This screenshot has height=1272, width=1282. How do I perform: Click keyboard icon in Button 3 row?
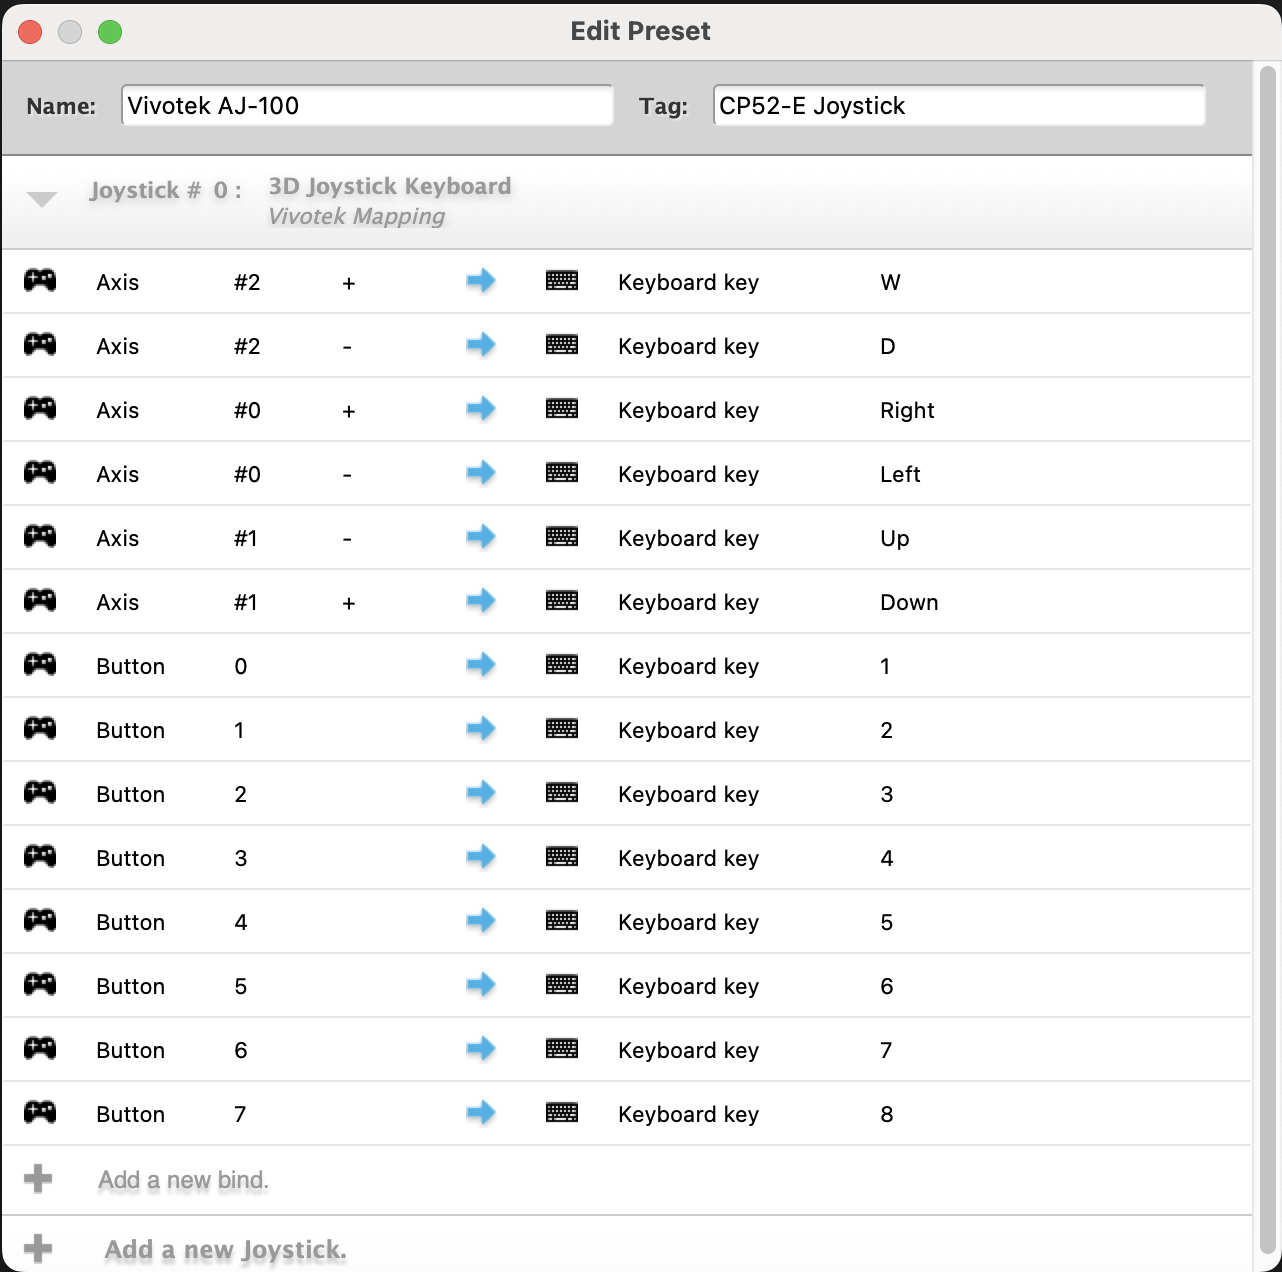(x=562, y=857)
